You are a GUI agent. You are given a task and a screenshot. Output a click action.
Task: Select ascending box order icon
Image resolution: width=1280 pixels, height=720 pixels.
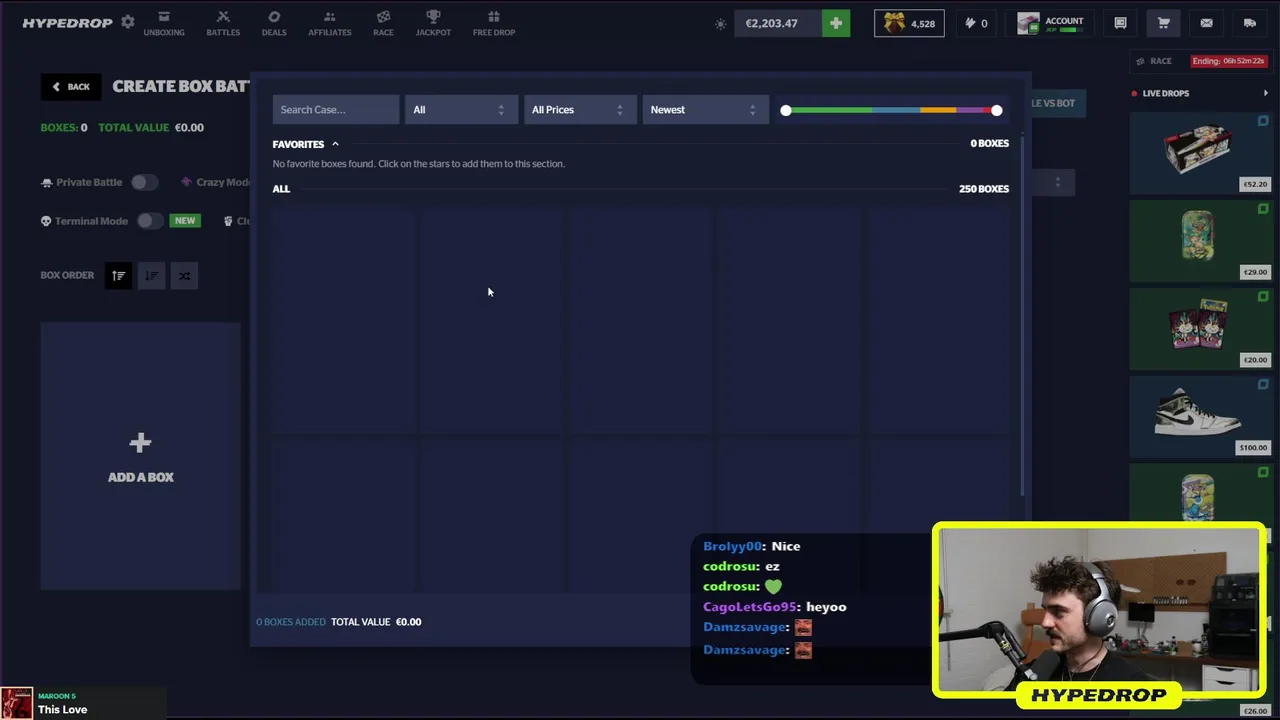118,276
